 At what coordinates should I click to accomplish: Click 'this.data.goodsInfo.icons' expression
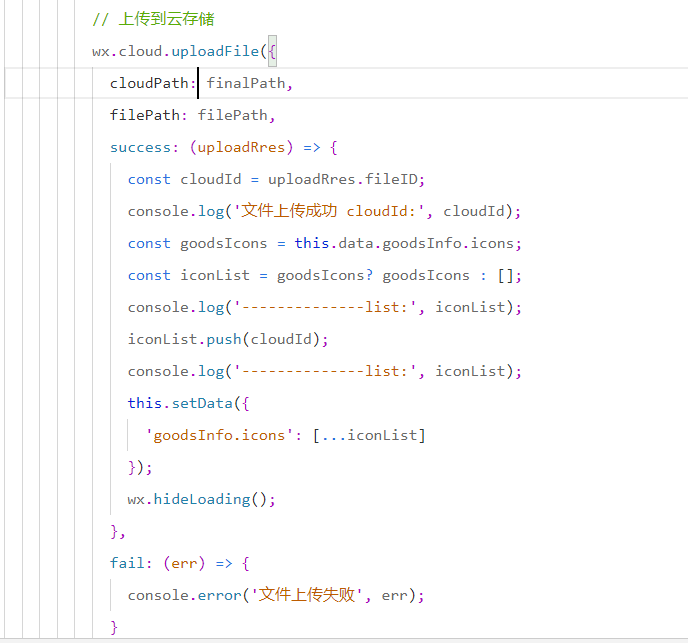pos(404,243)
